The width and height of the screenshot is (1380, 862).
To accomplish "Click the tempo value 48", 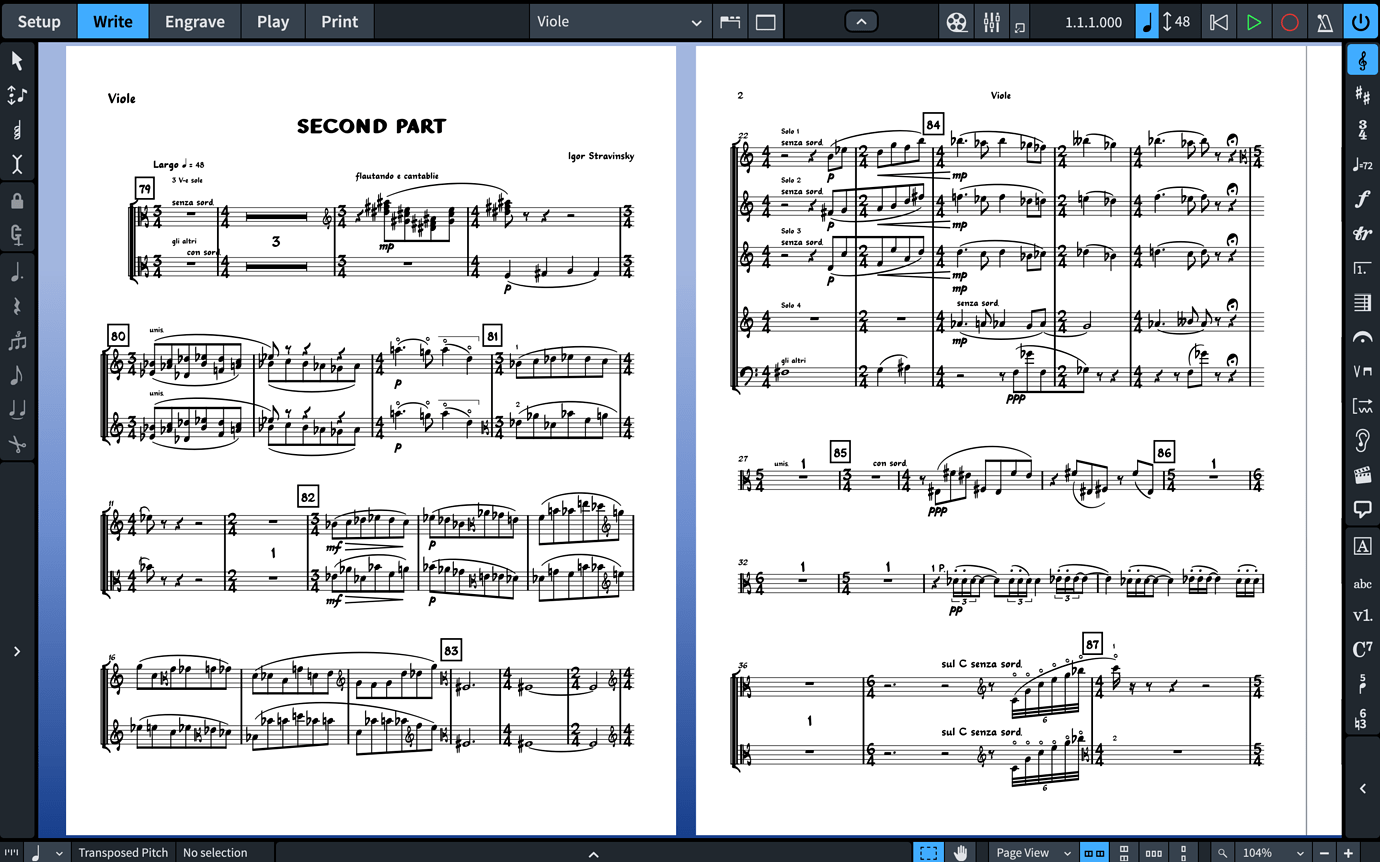I will tap(1182, 21).
